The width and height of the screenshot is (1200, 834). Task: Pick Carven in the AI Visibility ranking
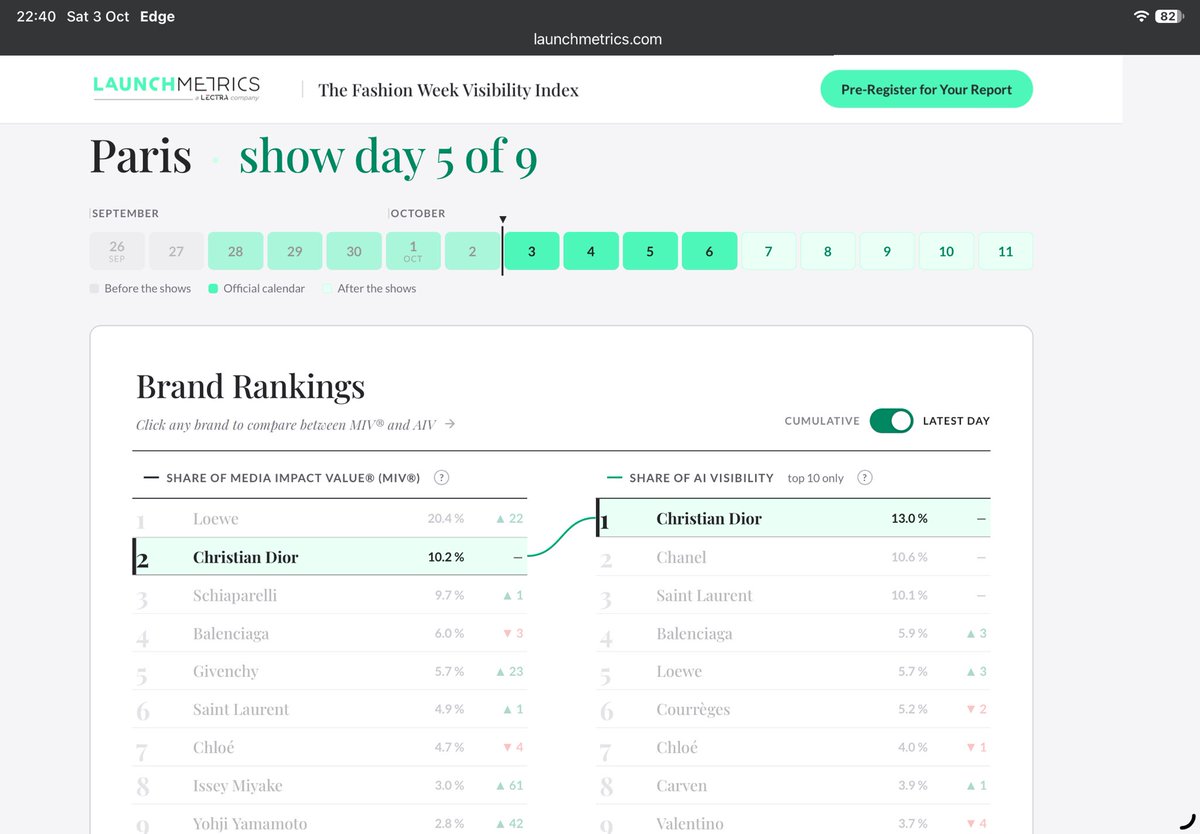[x=794, y=785]
